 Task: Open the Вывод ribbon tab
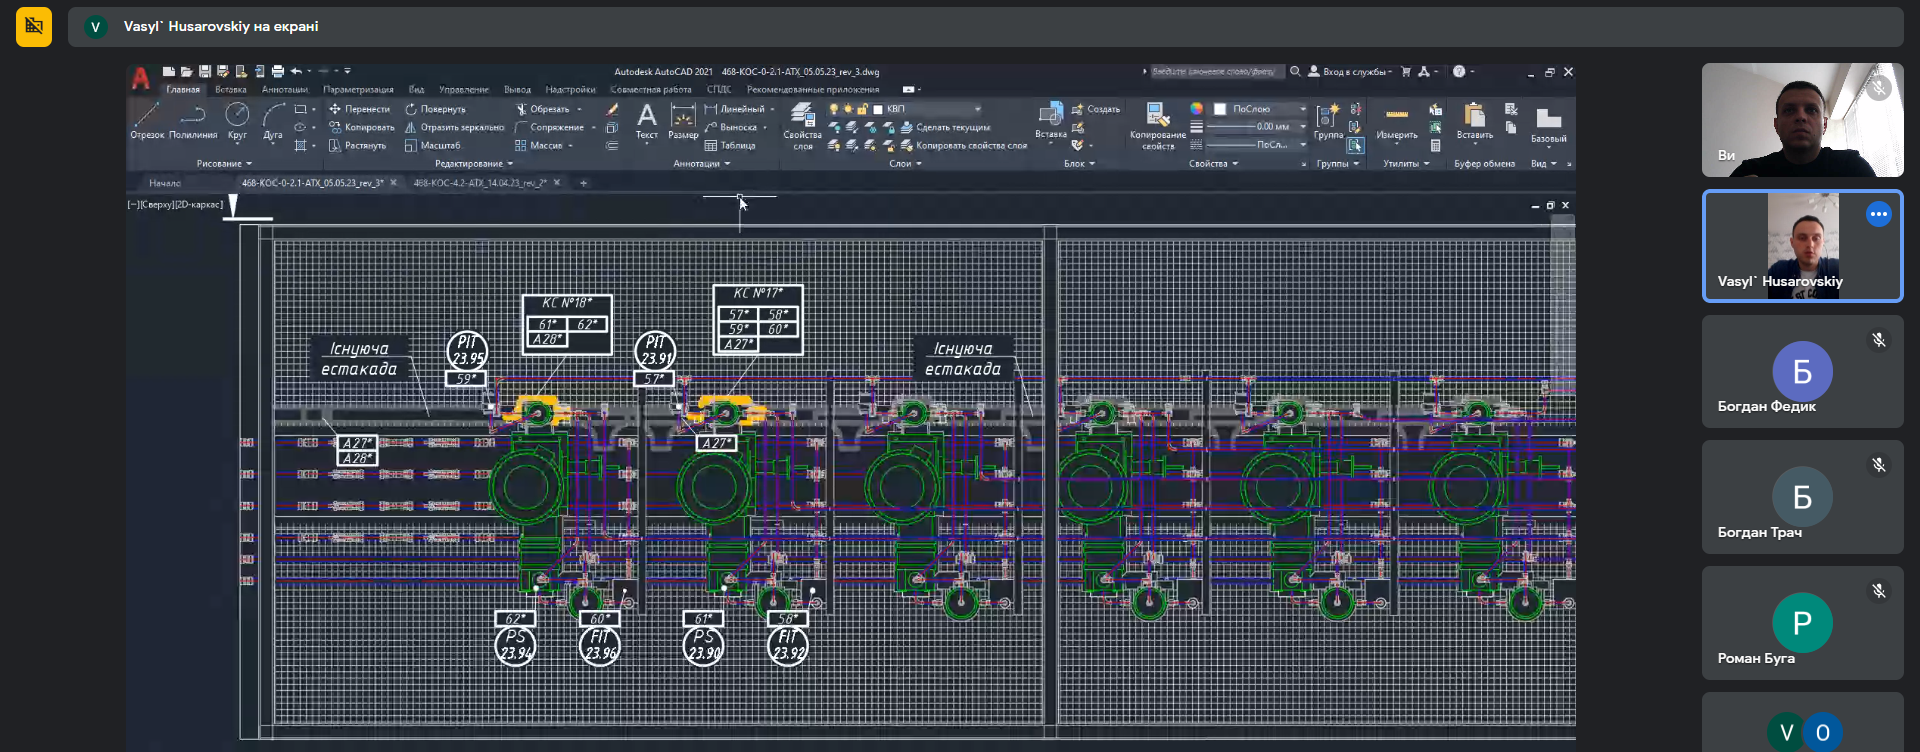[x=517, y=90]
